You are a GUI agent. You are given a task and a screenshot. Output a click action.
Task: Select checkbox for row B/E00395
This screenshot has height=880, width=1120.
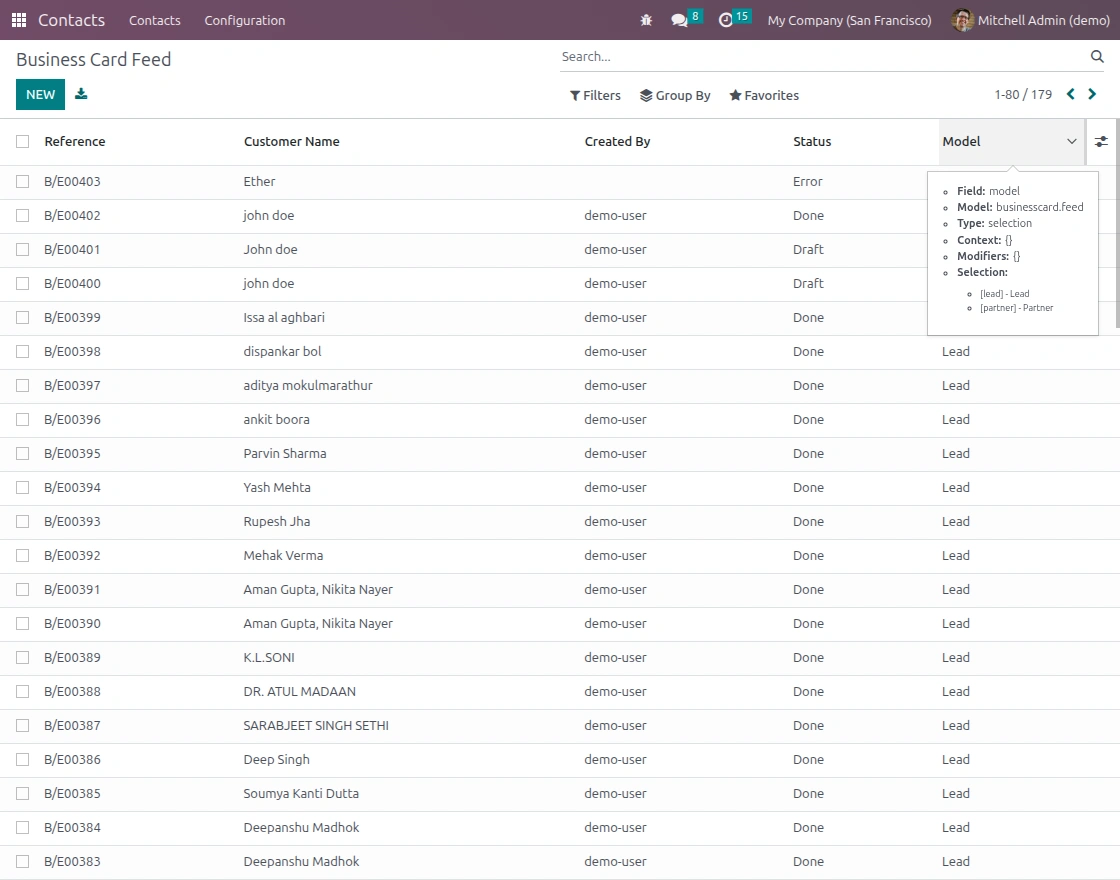[23, 454]
